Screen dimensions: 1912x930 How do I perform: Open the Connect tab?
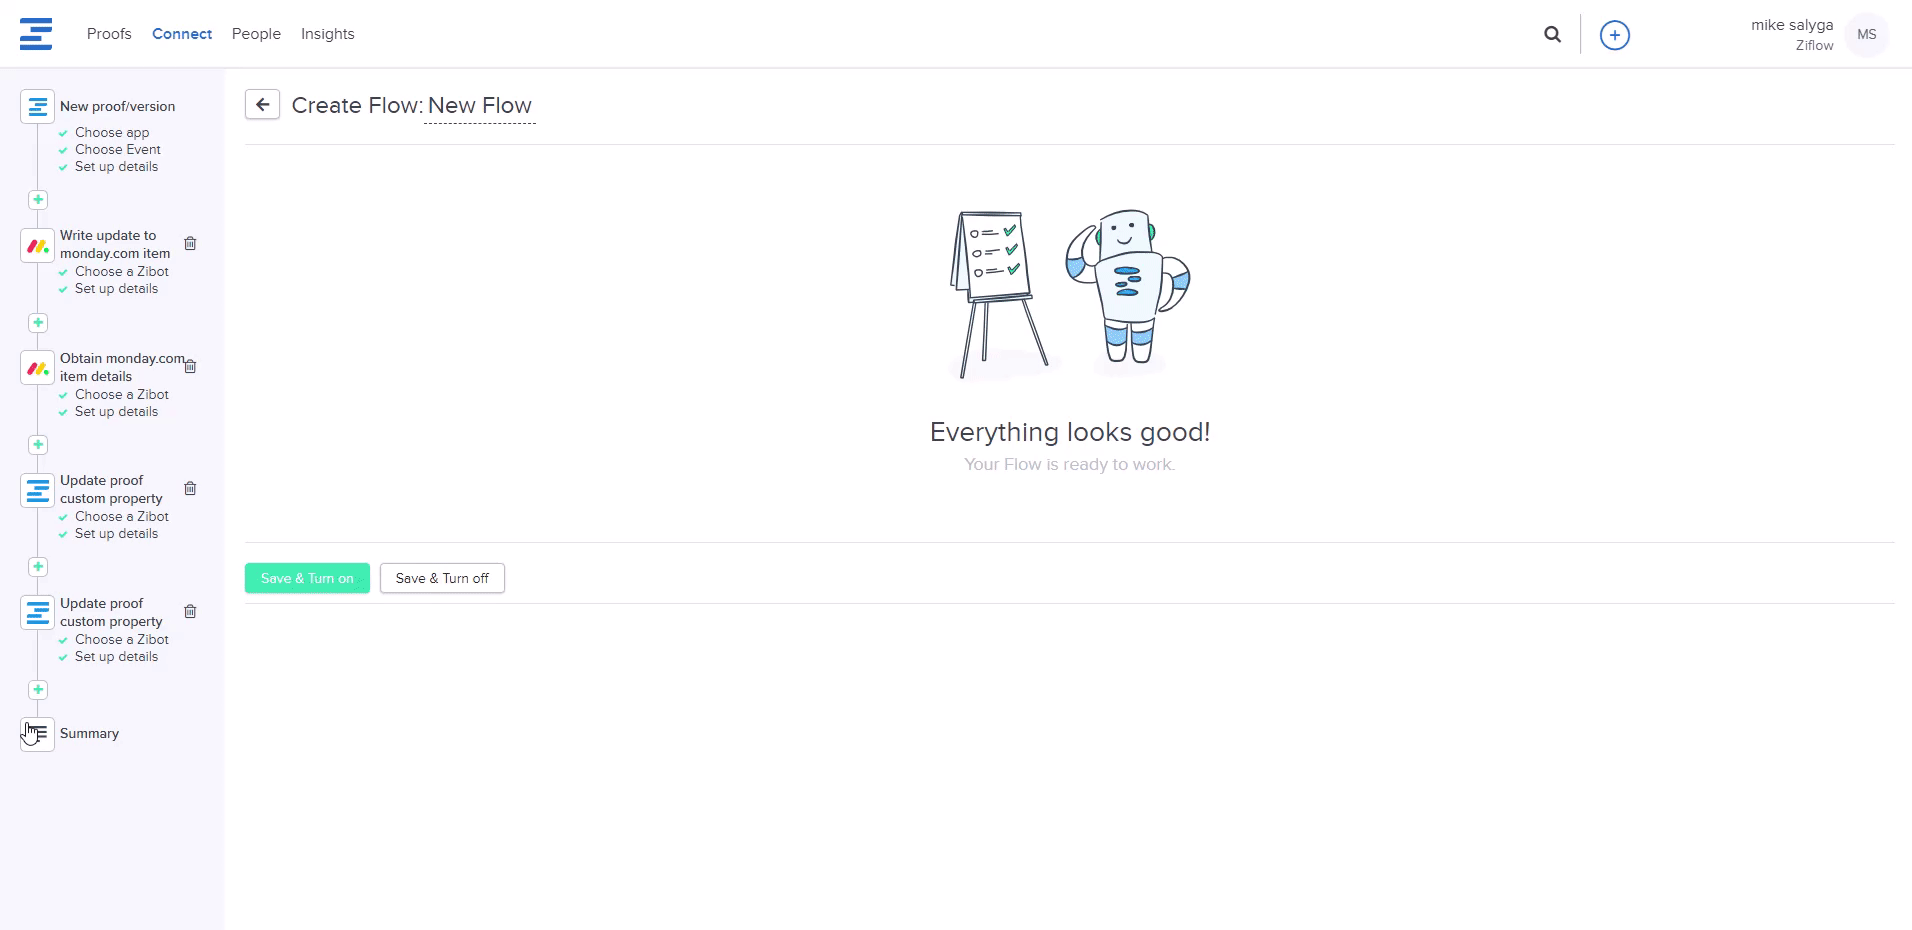[182, 34]
